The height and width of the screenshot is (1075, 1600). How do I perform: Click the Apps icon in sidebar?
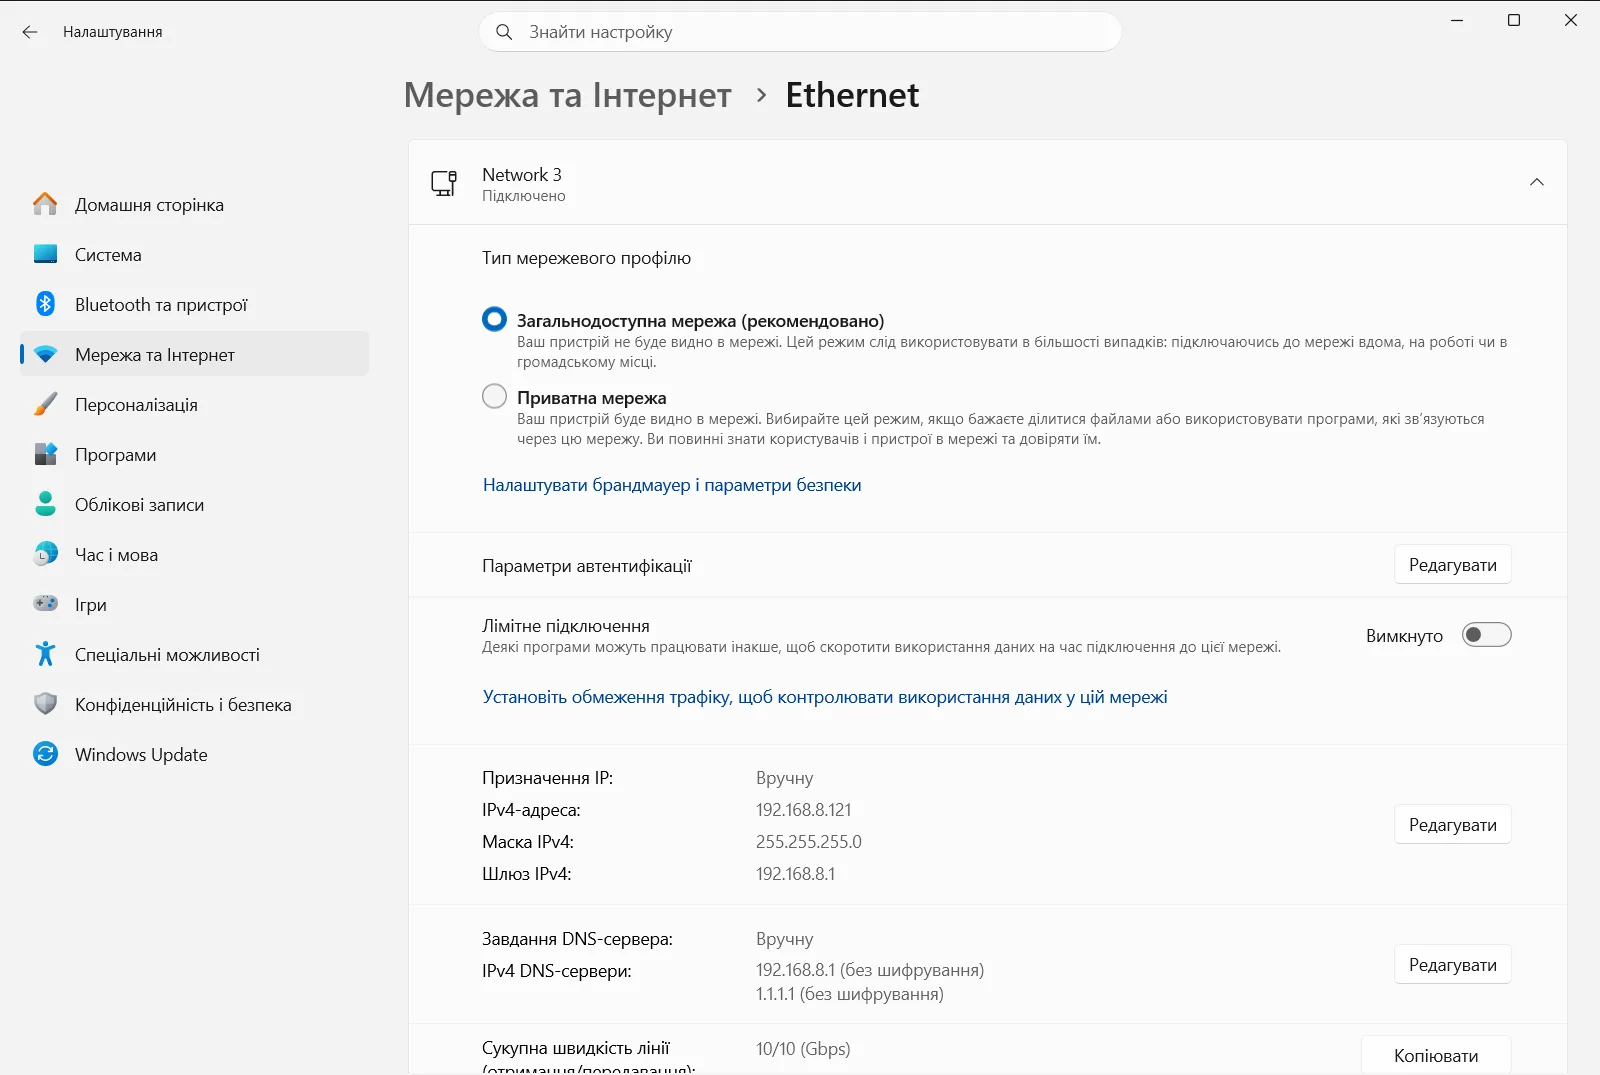pyautogui.click(x=45, y=454)
